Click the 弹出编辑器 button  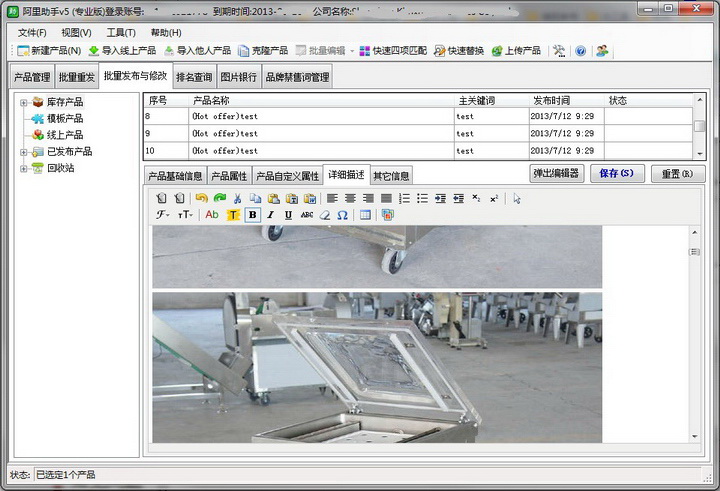pos(556,173)
